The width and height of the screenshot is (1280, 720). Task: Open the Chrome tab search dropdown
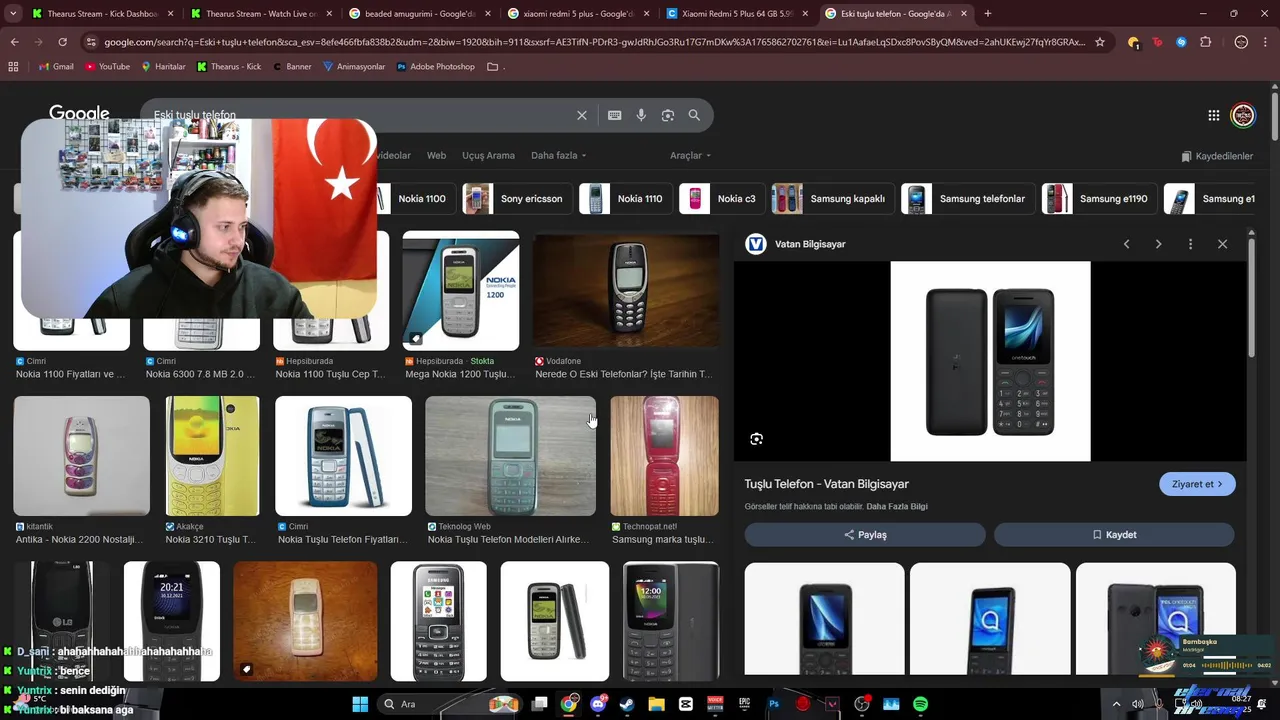(x=13, y=13)
